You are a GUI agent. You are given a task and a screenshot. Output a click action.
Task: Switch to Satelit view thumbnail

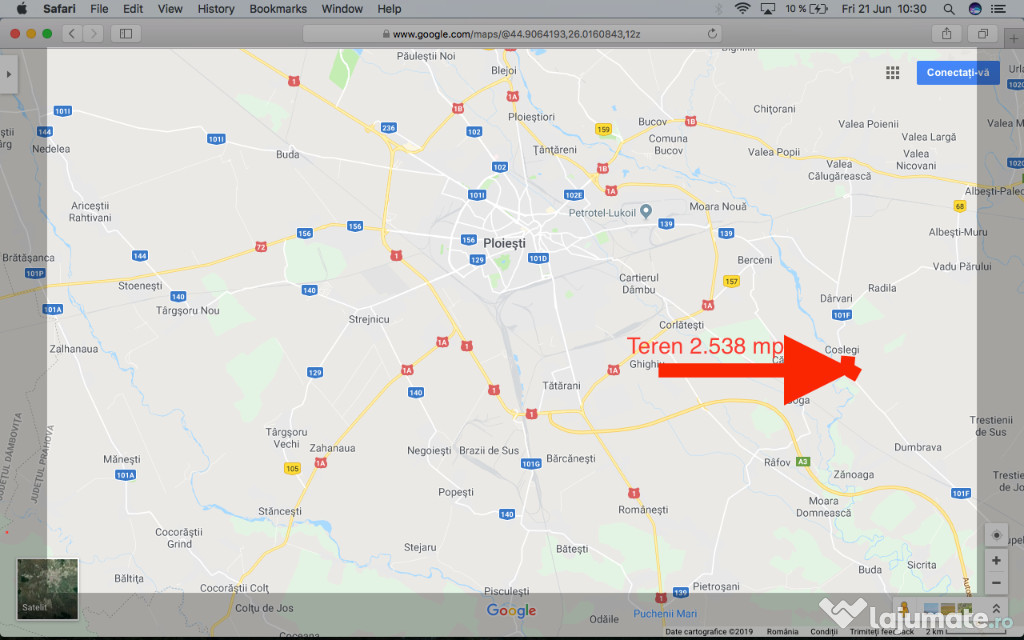pos(47,588)
